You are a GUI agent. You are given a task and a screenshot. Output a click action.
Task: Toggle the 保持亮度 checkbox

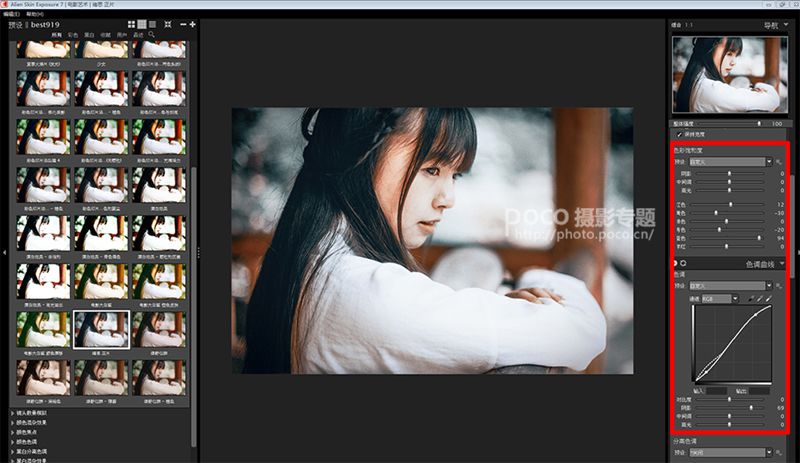[x=680, y=134]
